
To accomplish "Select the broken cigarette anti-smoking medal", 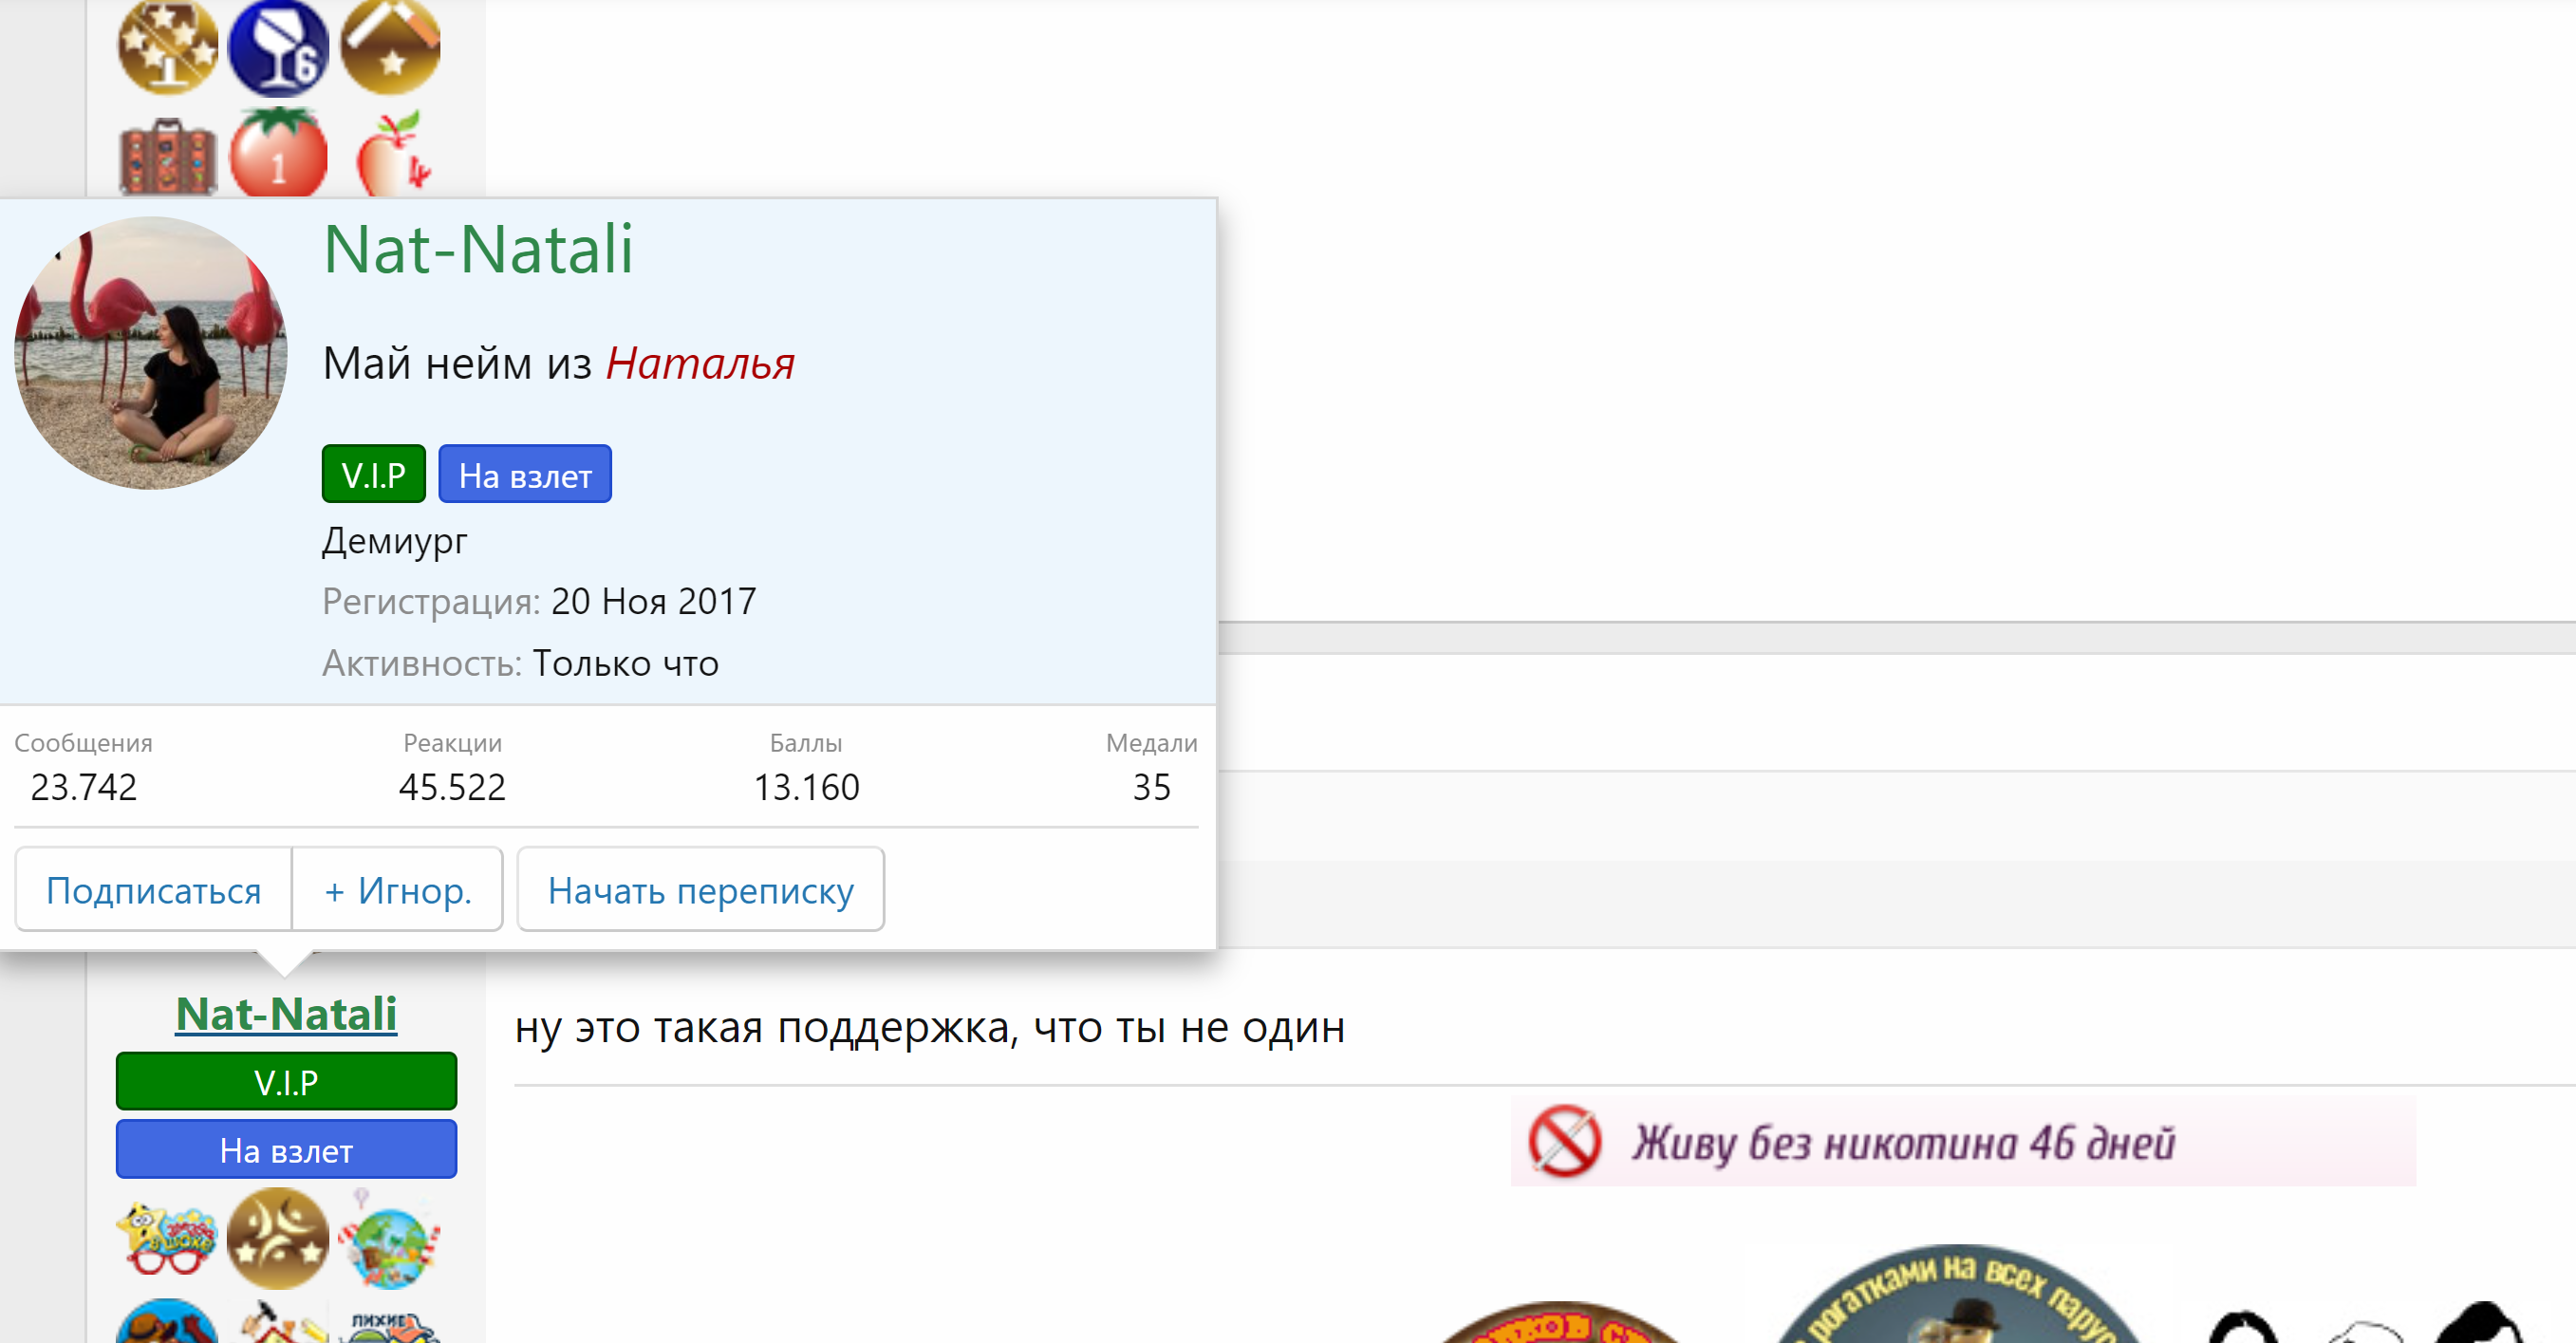I will click(x=390, y=45).
